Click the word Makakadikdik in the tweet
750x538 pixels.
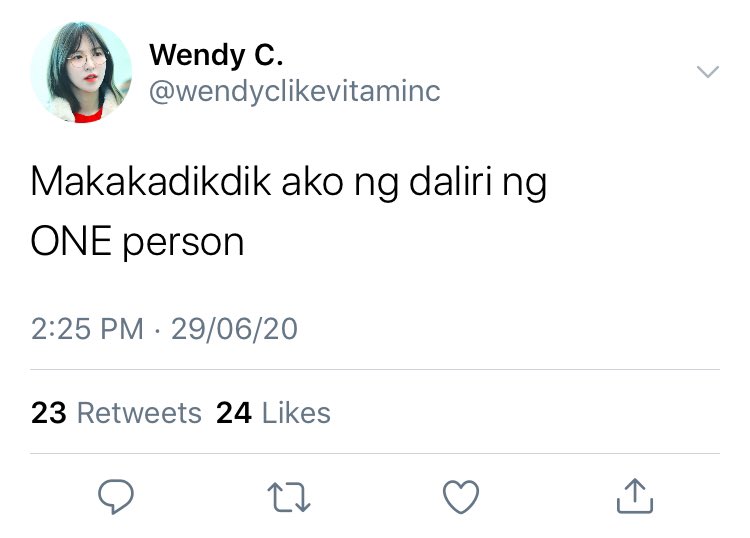point(151,181)
